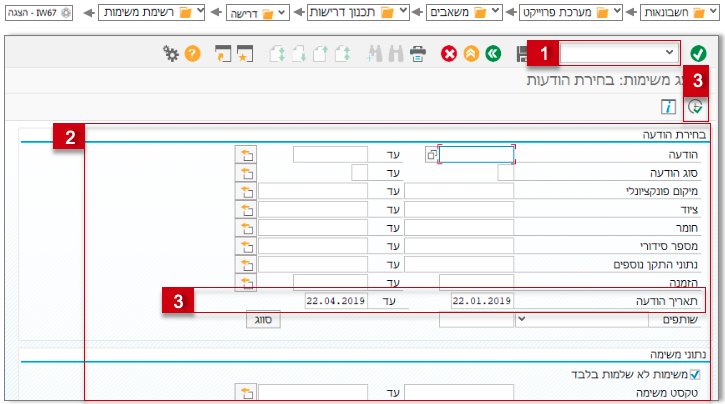Viewport: 725px width, 404px height.
Task: Click the הודעה from-value input field
Action: tap(476, 155)
